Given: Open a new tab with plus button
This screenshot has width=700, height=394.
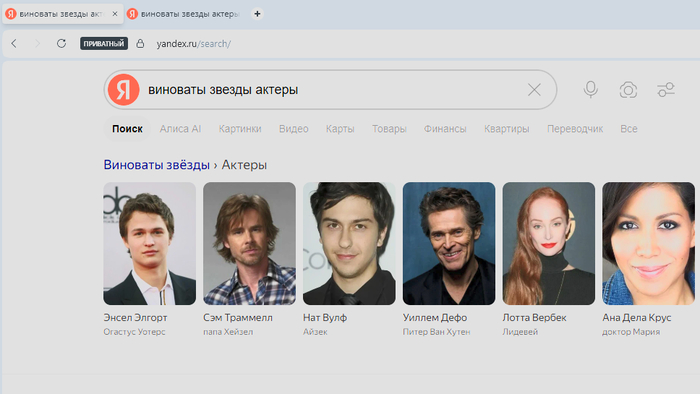Looking at the screenshot, I should pos(257,14).
